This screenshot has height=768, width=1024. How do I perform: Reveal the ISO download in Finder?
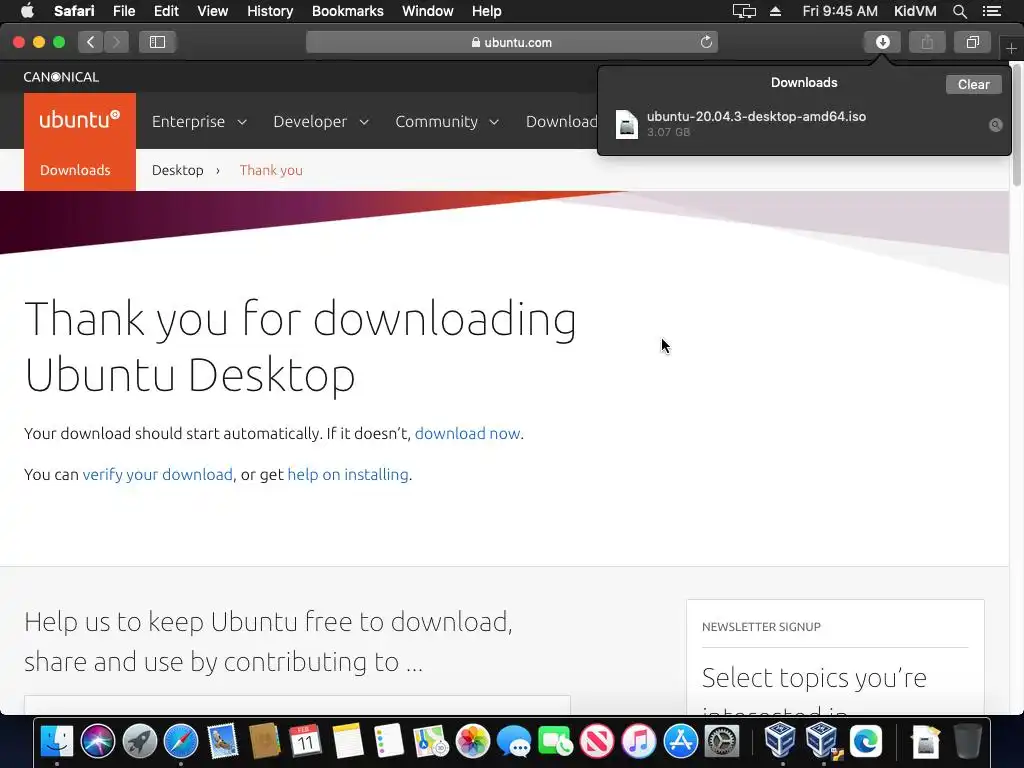tap(995, 125)
